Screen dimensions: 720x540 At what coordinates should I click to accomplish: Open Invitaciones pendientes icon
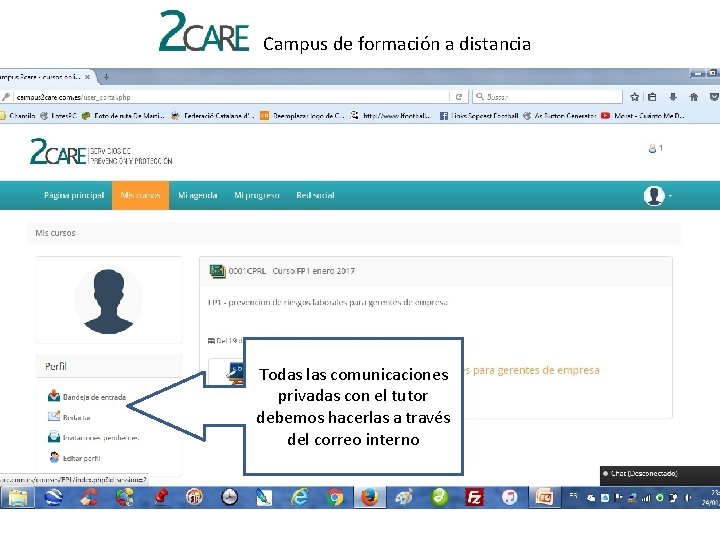tap(54, 437)
